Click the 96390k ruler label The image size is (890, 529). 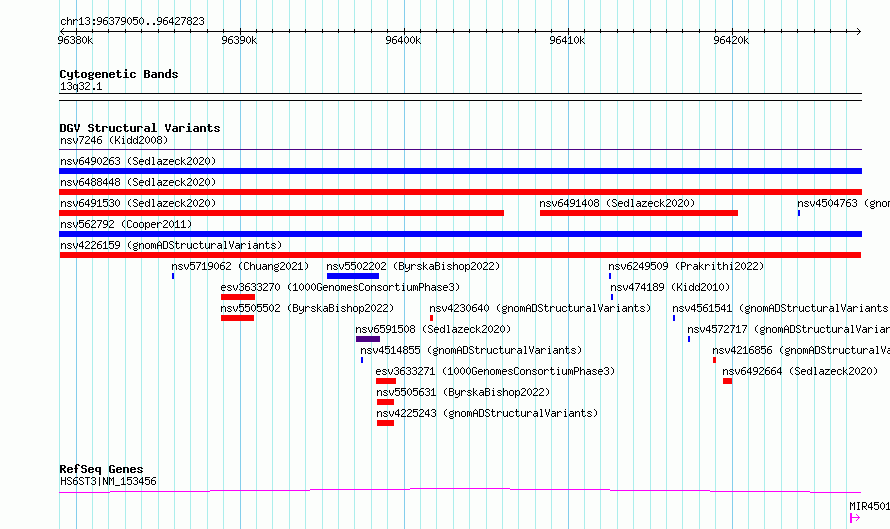coord(239,40)
